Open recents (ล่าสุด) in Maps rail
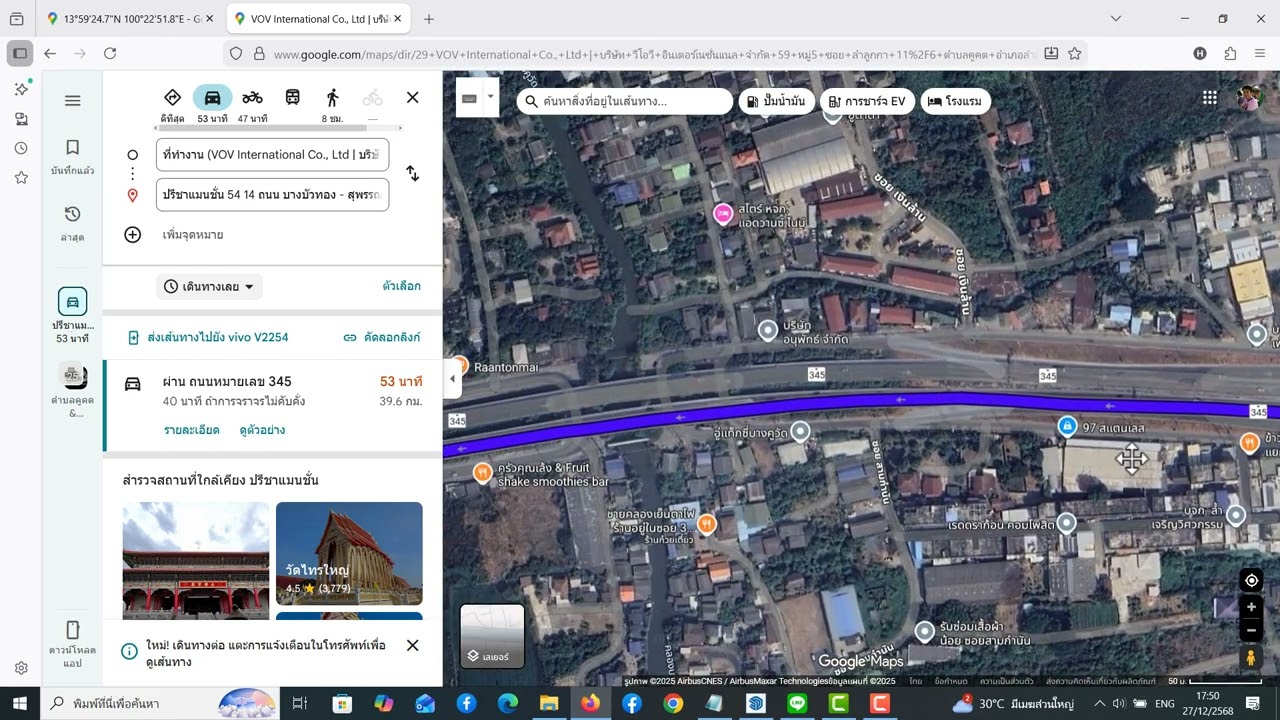1280x720 pixels. pyautogui.click(x=72, y=224)
